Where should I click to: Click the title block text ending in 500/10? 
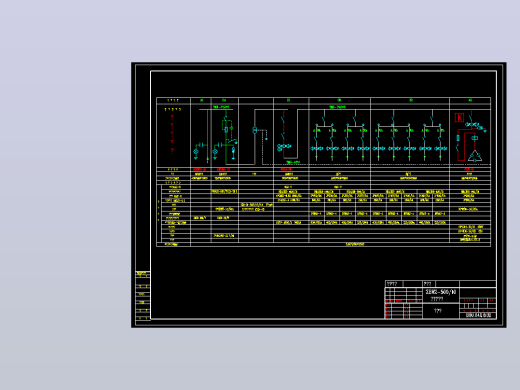(441, 292)
